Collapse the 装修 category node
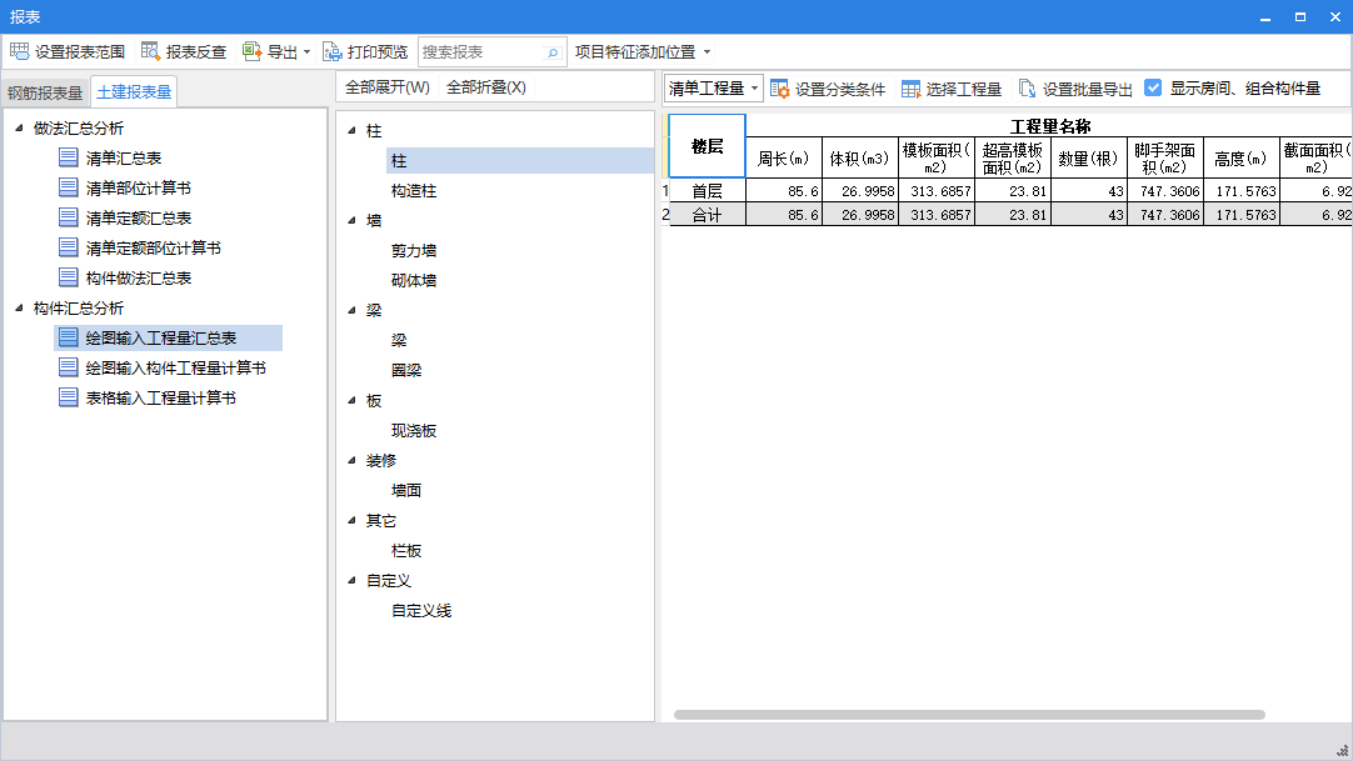 click(x=352, y=460)
